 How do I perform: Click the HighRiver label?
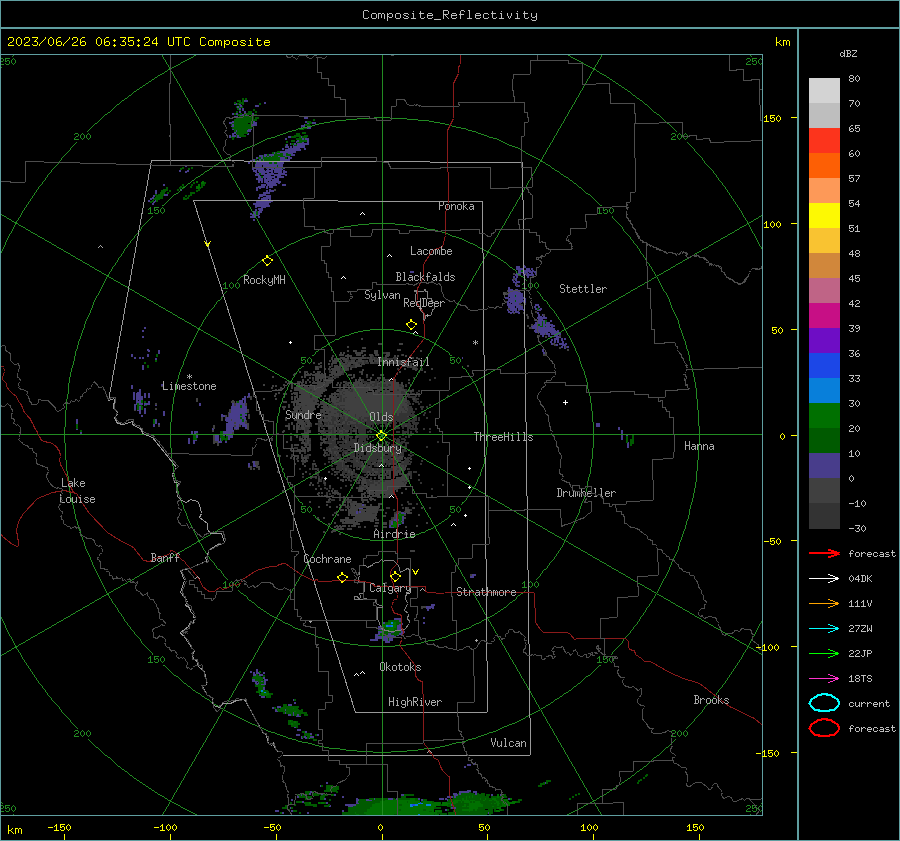click(415, 702)
